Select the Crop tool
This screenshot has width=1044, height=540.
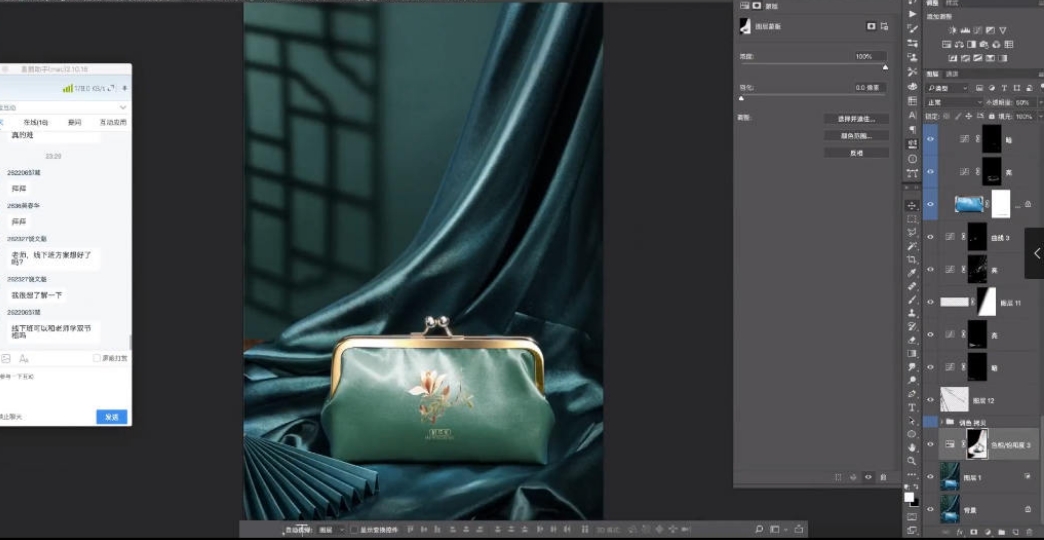(x=912, y=259)
